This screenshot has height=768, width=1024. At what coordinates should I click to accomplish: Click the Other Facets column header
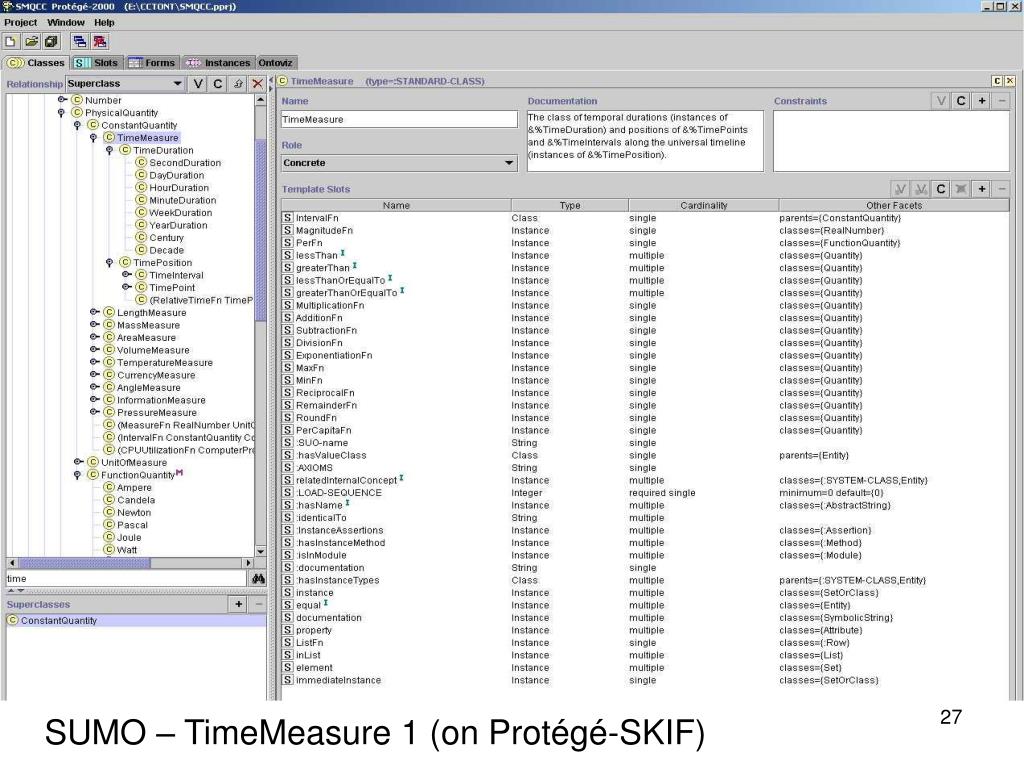click(x=894, y=205)
